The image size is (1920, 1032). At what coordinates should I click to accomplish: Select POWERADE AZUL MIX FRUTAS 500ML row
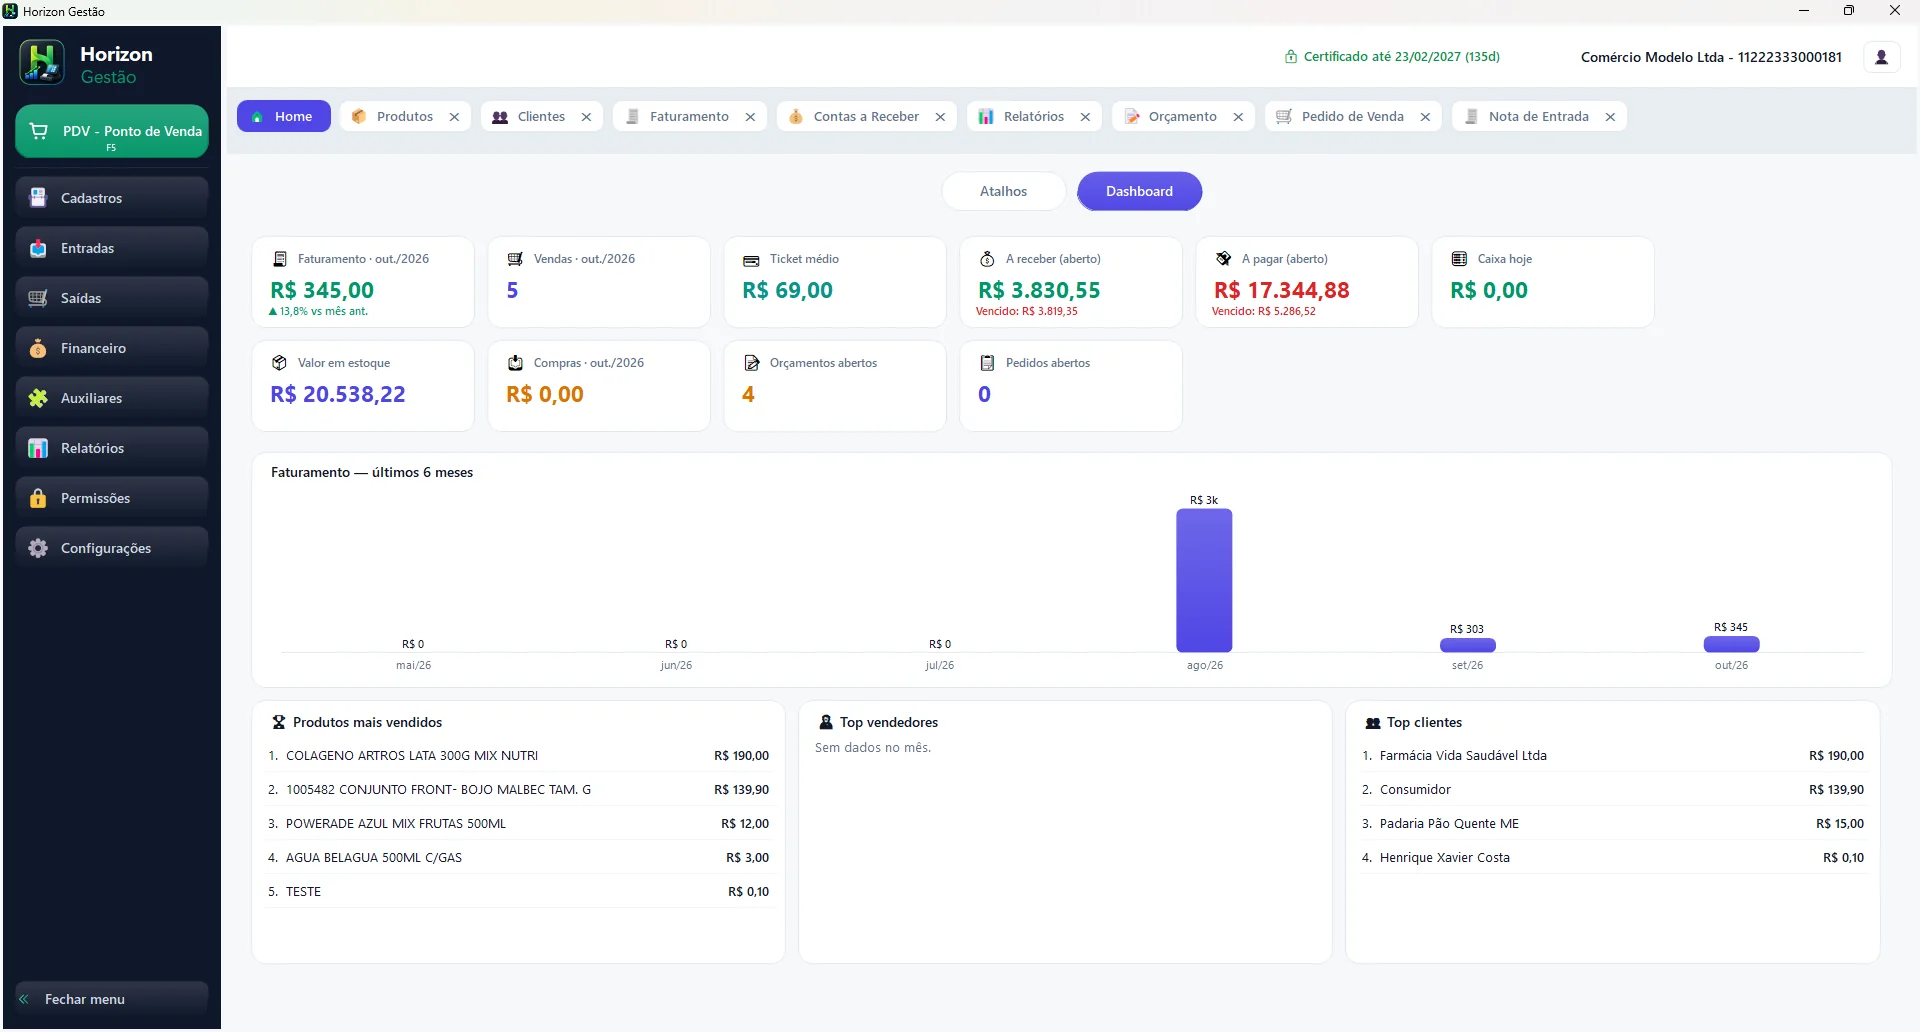518,824
